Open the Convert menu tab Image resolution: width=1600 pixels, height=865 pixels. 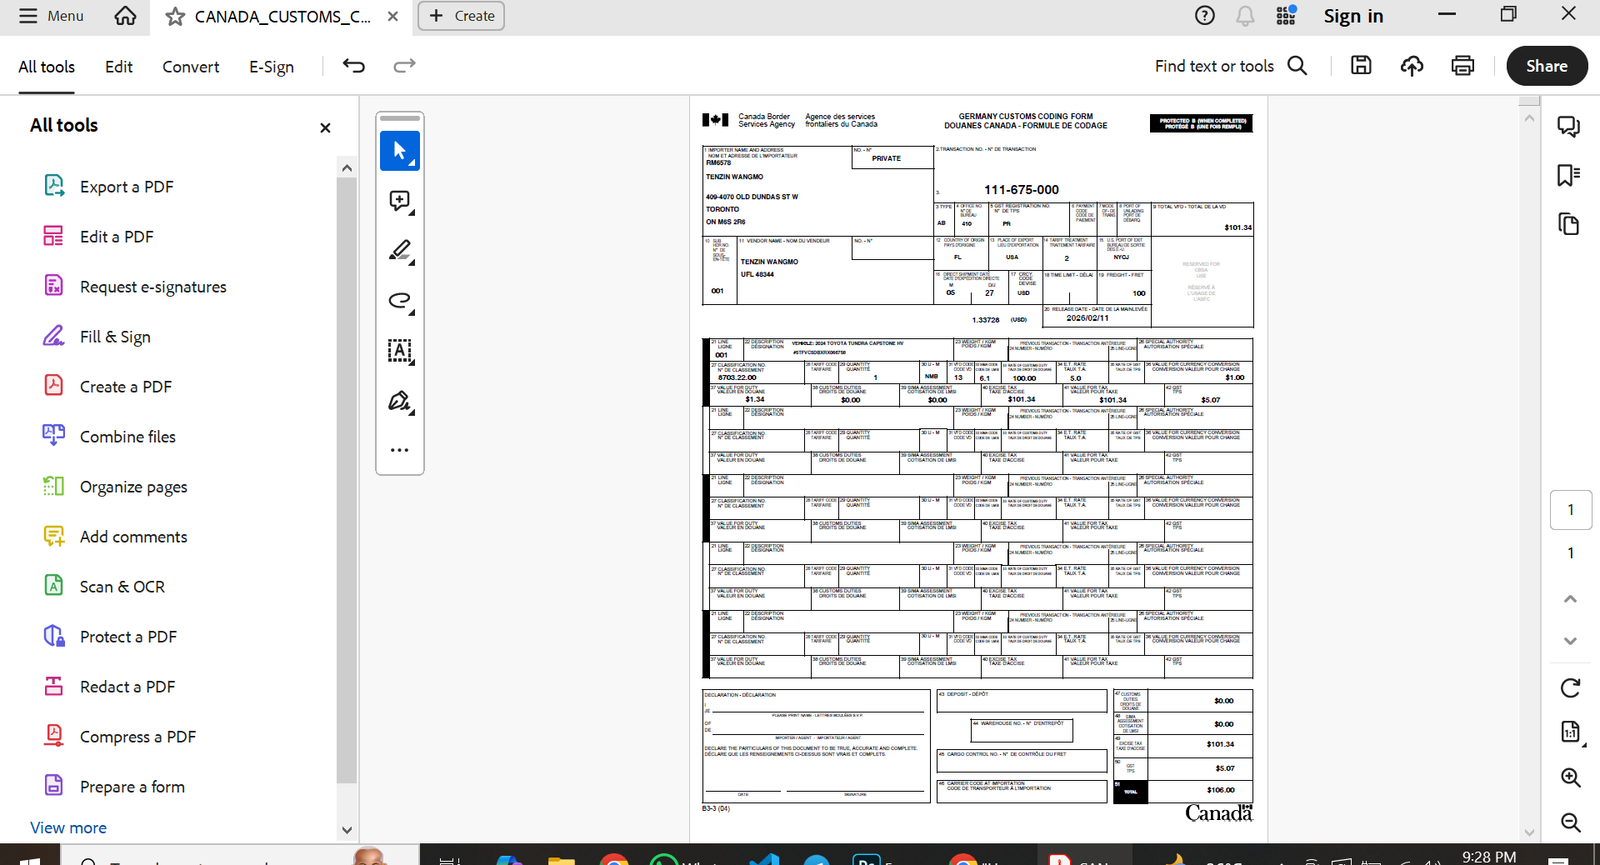coord(191,67)
